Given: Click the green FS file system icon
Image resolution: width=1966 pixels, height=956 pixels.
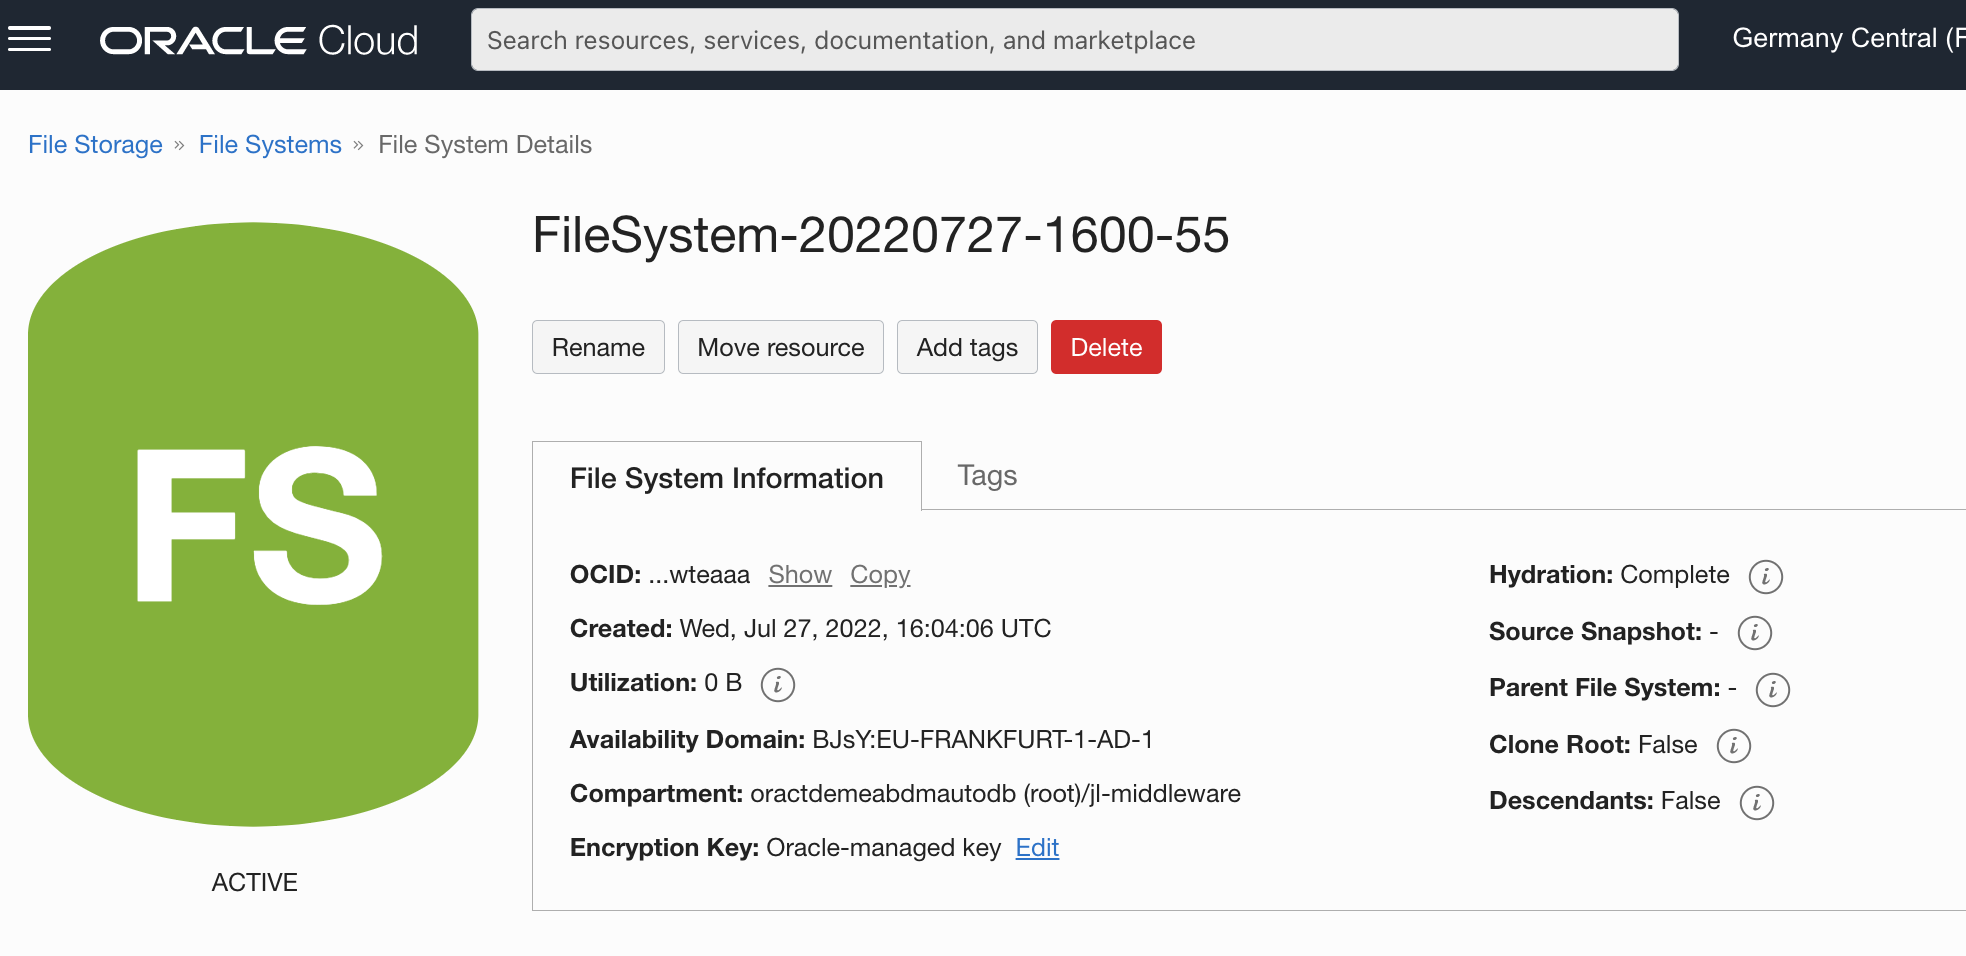Looking at the screenshot, I should 253,524.
